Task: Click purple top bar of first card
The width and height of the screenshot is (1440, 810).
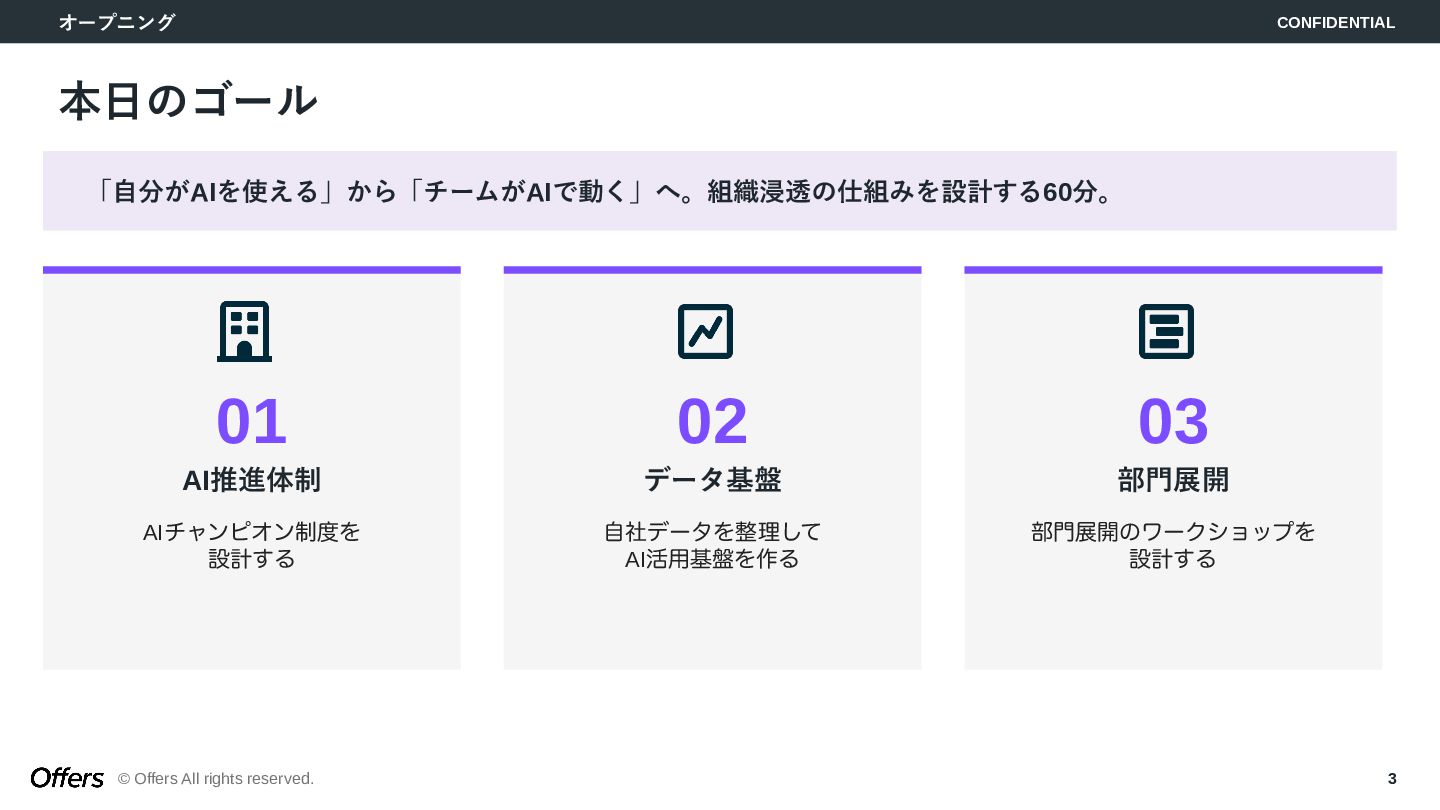Action: tap(251, 270)
